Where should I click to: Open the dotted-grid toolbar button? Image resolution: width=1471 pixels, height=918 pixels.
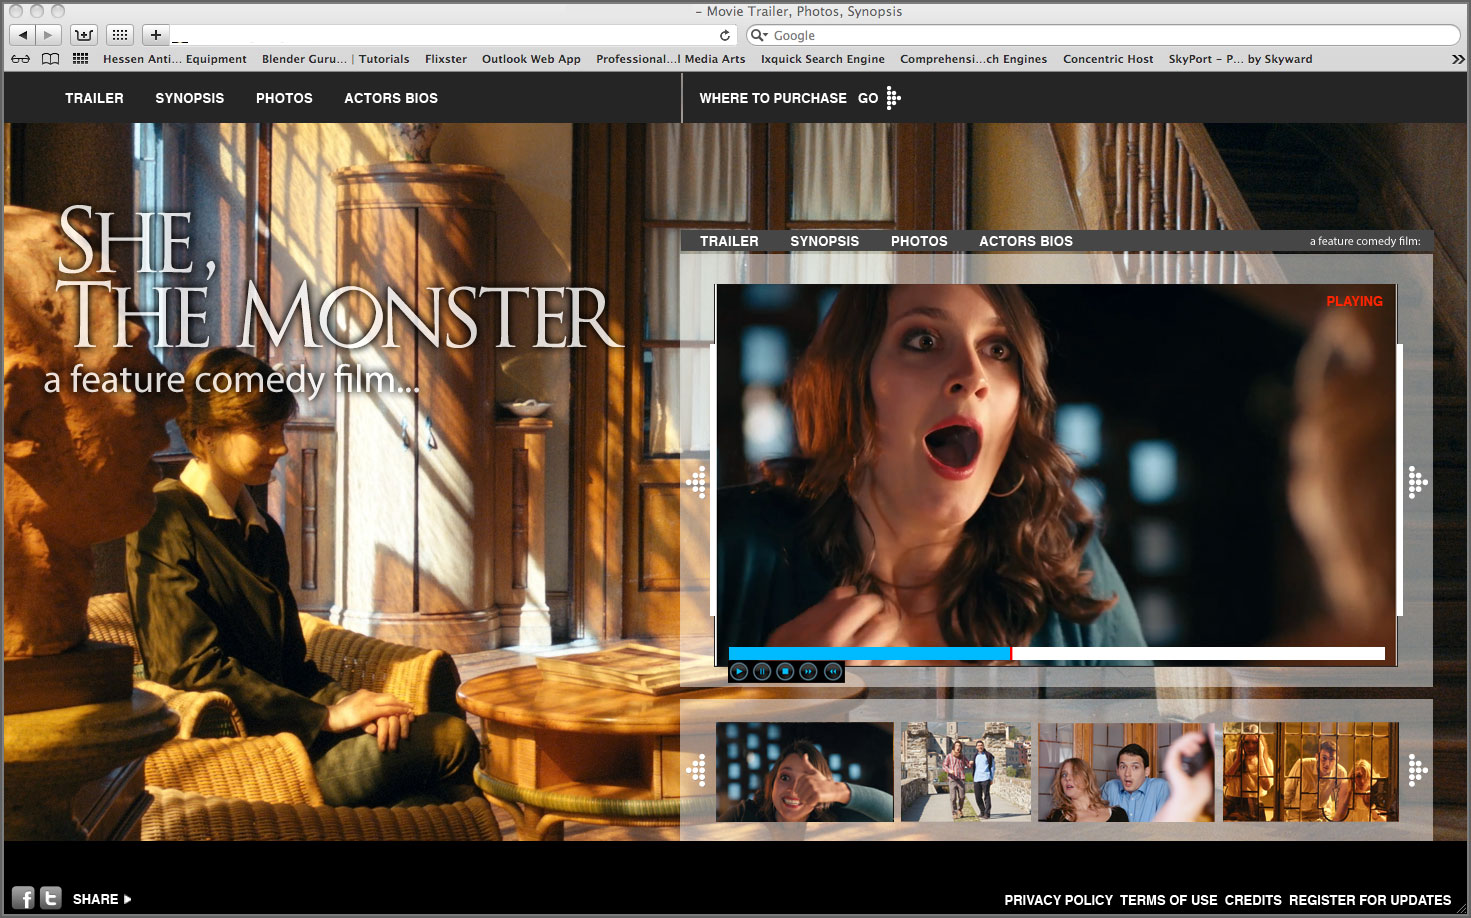point(120,35)
